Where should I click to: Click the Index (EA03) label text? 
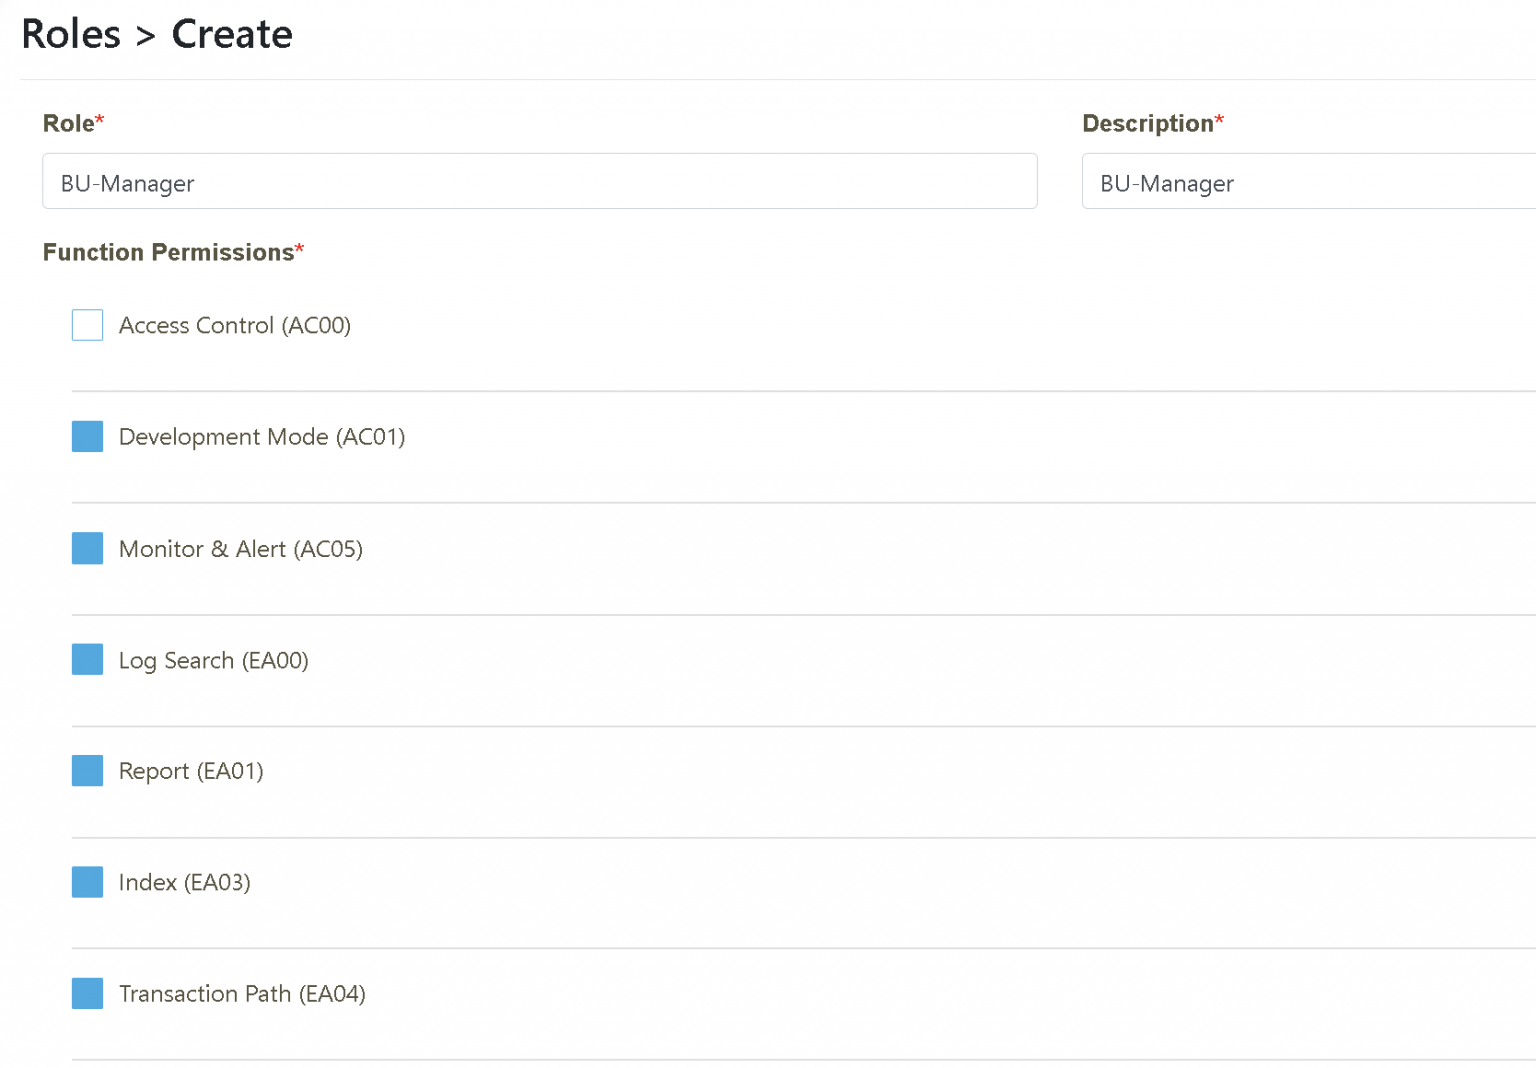(x=185, y=883)
